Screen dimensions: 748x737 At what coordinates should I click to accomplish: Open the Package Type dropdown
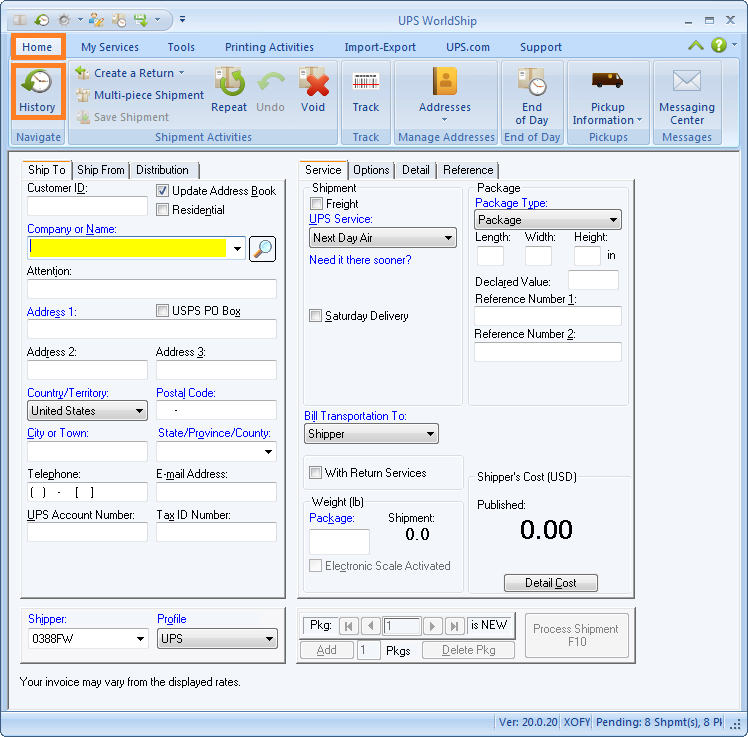(x=548, y=220)
